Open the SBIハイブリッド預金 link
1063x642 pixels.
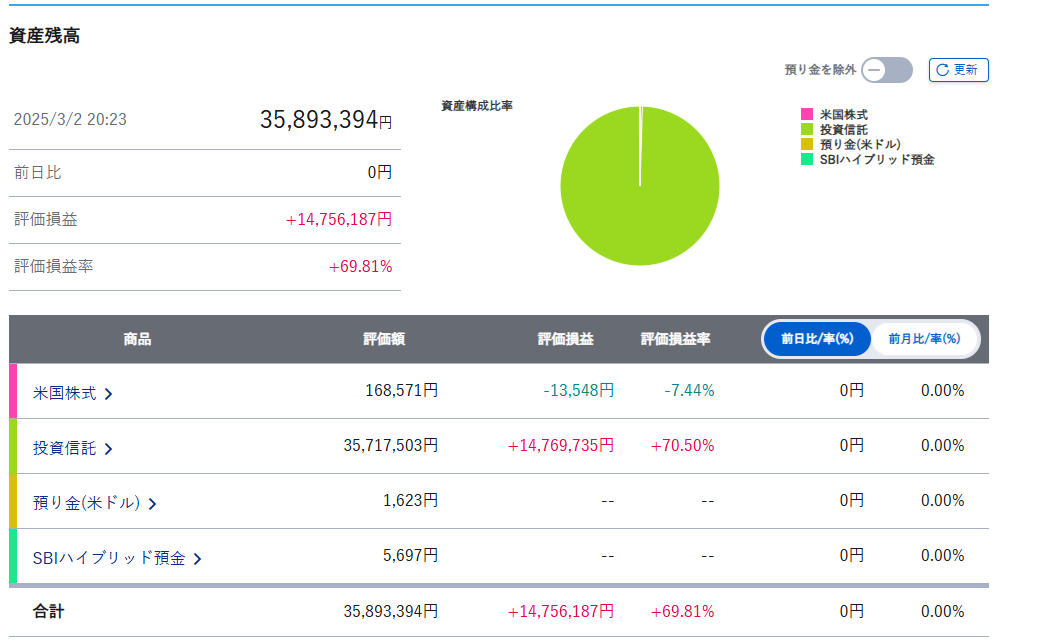tap(109, 558)
